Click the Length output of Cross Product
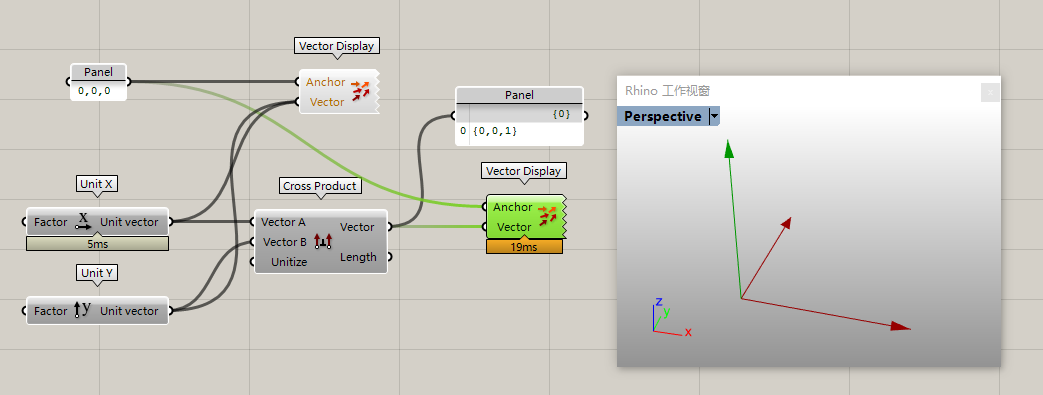Screen dimensions: 1043x395 pyautogui.click(x=359, y=257)
